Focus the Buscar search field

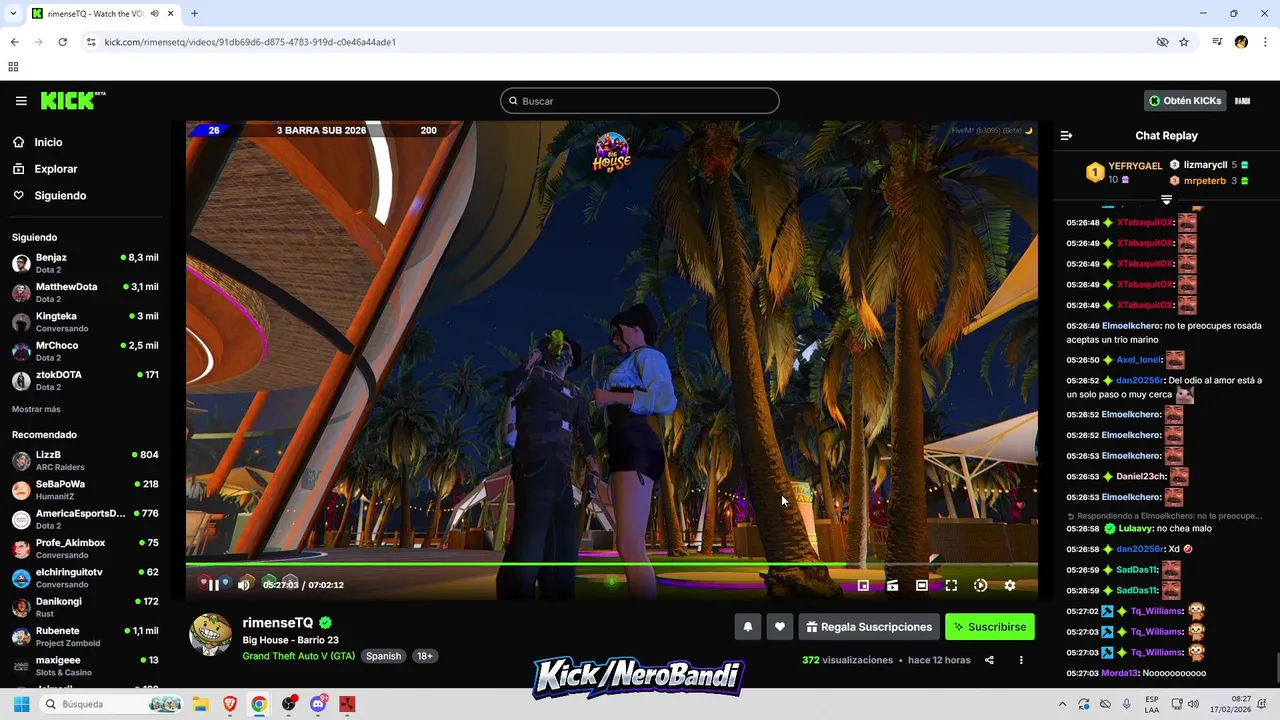640,101
